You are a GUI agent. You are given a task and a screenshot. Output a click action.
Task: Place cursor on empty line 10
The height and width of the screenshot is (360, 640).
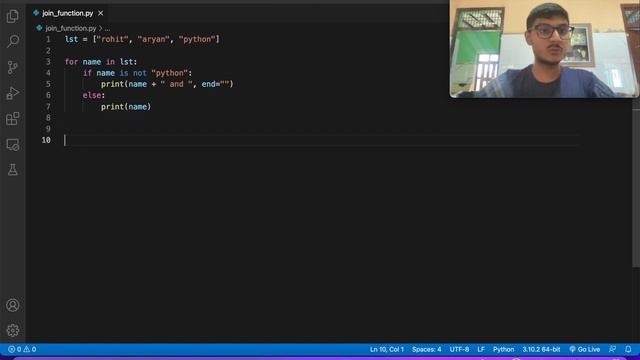click(321, 140)
